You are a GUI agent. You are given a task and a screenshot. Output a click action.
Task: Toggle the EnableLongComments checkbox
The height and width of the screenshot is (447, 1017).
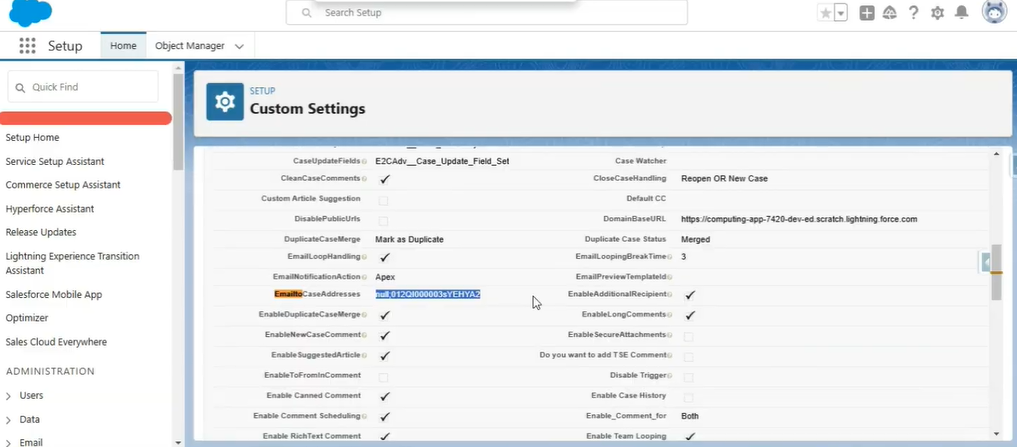pos(690,315)
